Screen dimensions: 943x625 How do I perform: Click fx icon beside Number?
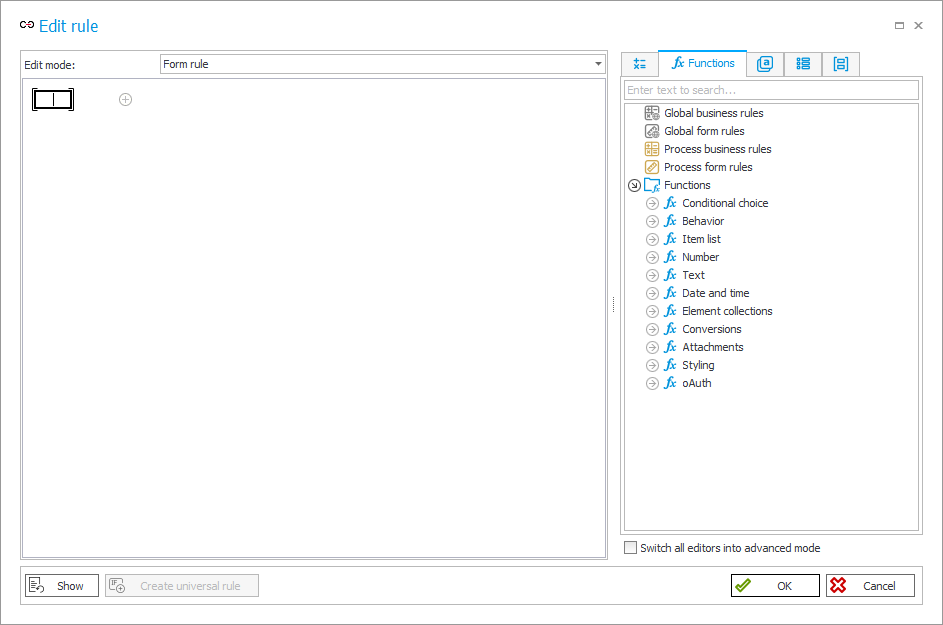(x=671, y=257)
